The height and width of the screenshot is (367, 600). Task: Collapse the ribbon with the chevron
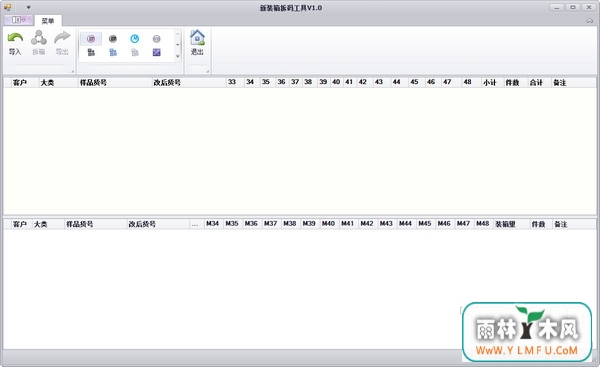[x=590, y=21]
